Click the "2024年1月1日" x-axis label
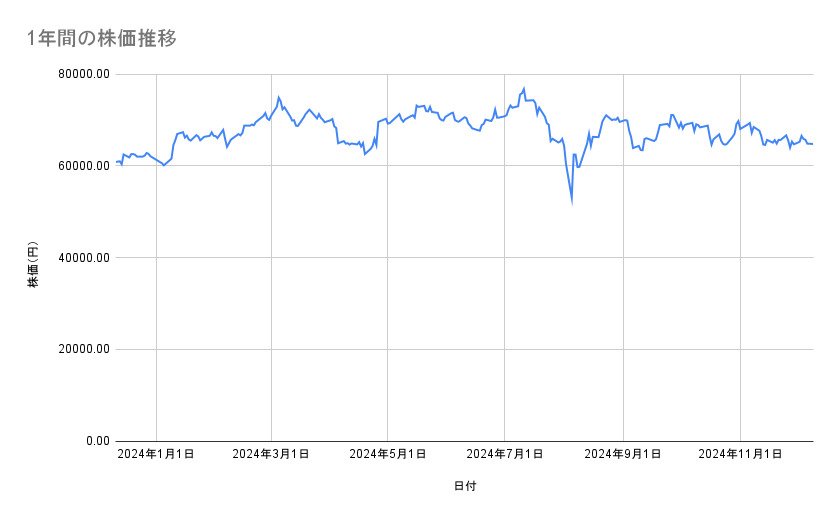Viewport: 839px width, 519px height. click(x=155, y=455)
